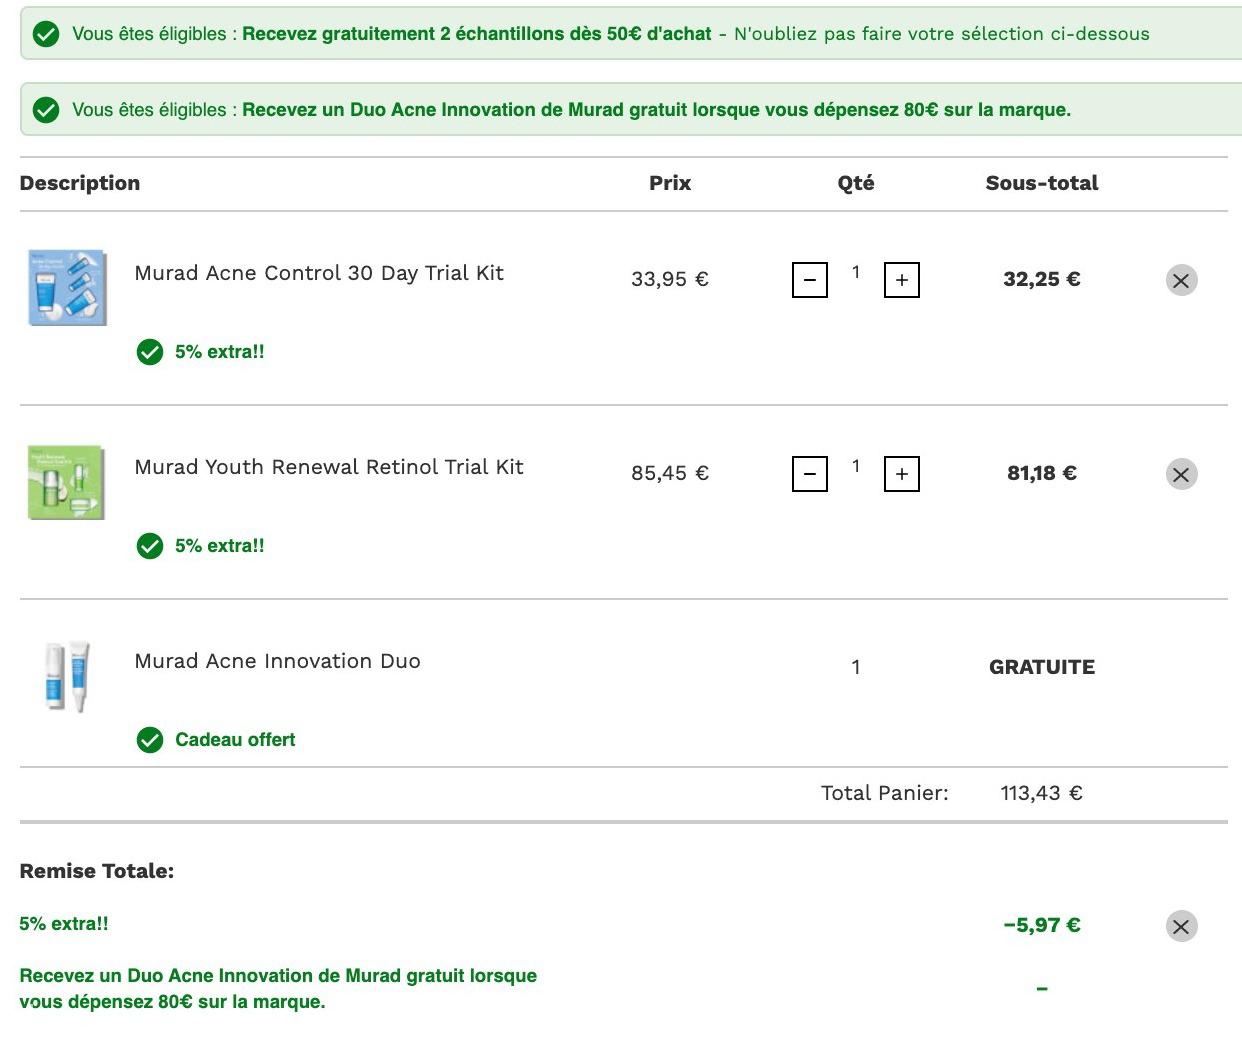Click the check icon beside Retinol Kit 5% extra
The image size is (1242, 1044).
150,546
